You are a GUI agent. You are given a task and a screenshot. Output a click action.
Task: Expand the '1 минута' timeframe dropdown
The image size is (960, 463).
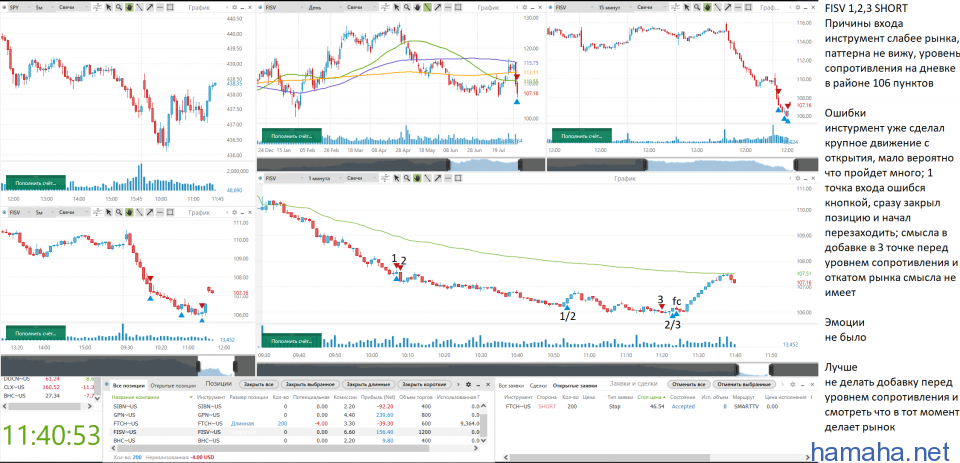tap(322, 178)
